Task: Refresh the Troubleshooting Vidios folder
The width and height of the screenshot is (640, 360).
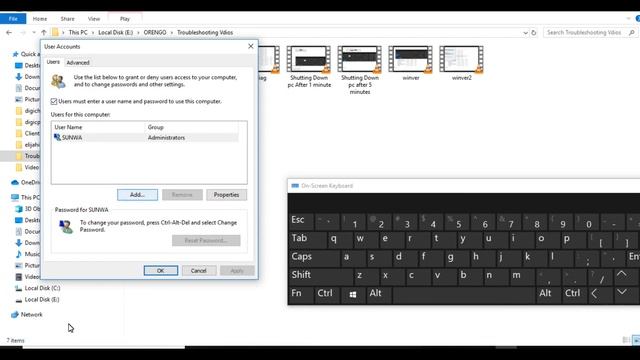Action: tap(533, 33)
